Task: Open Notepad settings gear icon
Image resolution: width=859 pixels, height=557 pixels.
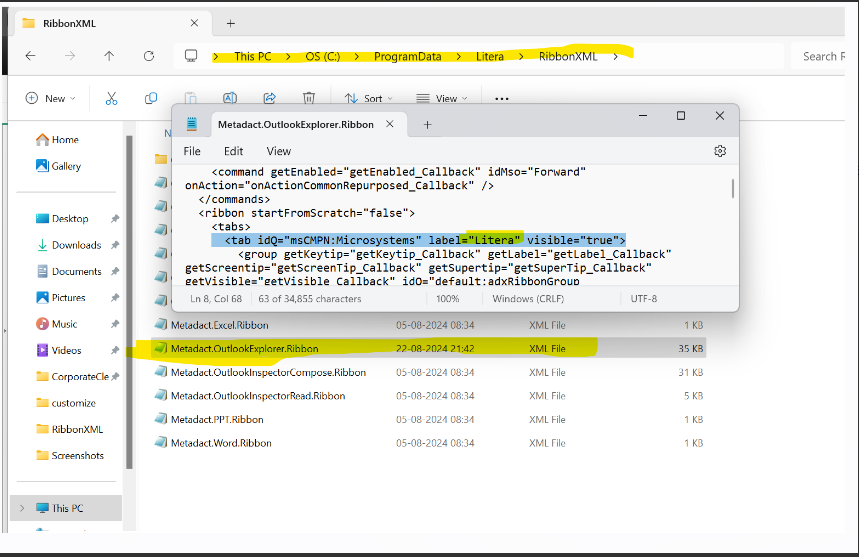Action: pos(720,151)
